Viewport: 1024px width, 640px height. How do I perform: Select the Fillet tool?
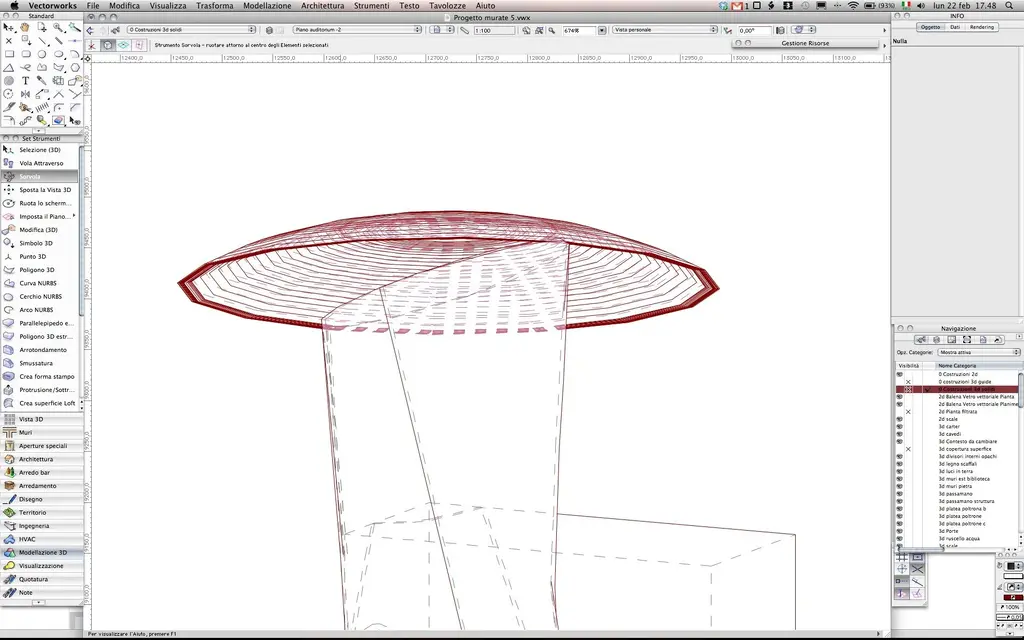pyautogui.click(x=58, y=108)
